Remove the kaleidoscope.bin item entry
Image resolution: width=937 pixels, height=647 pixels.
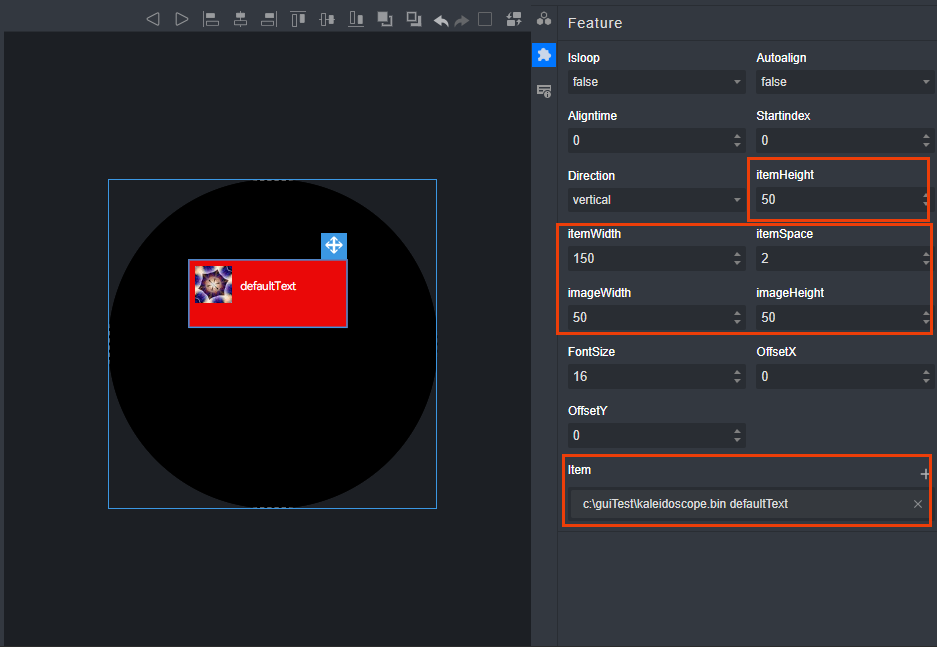click(x=917, y=504)
